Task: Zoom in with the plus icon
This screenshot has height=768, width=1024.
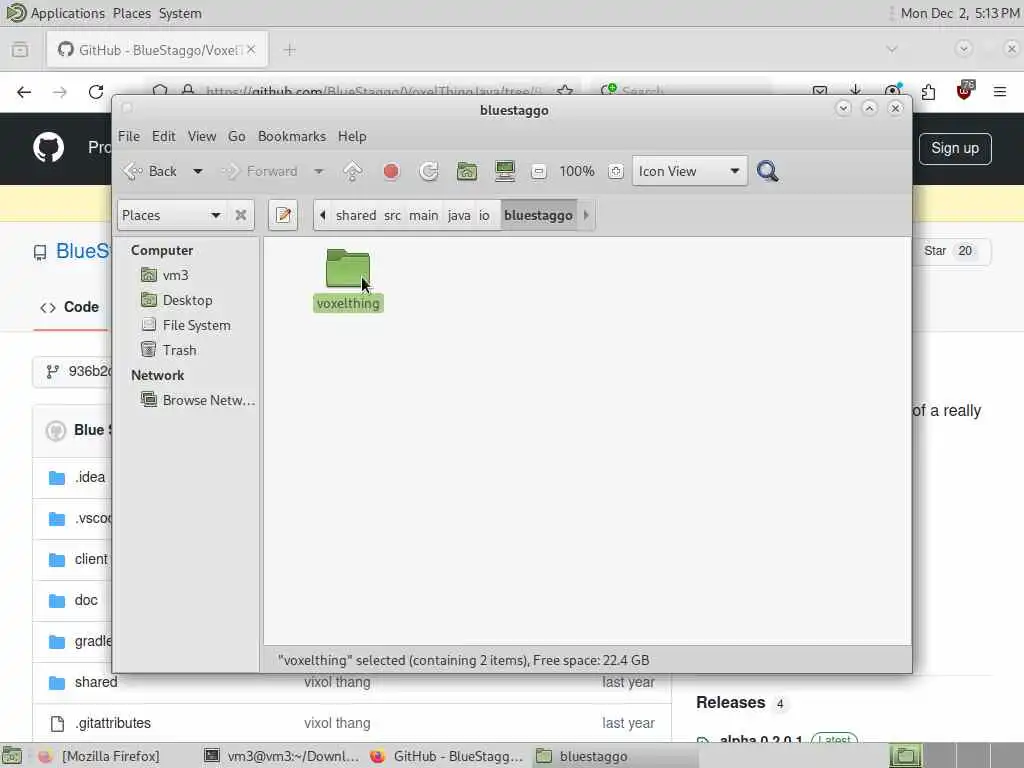Action: pyautogui.click(x=615, y=172)
